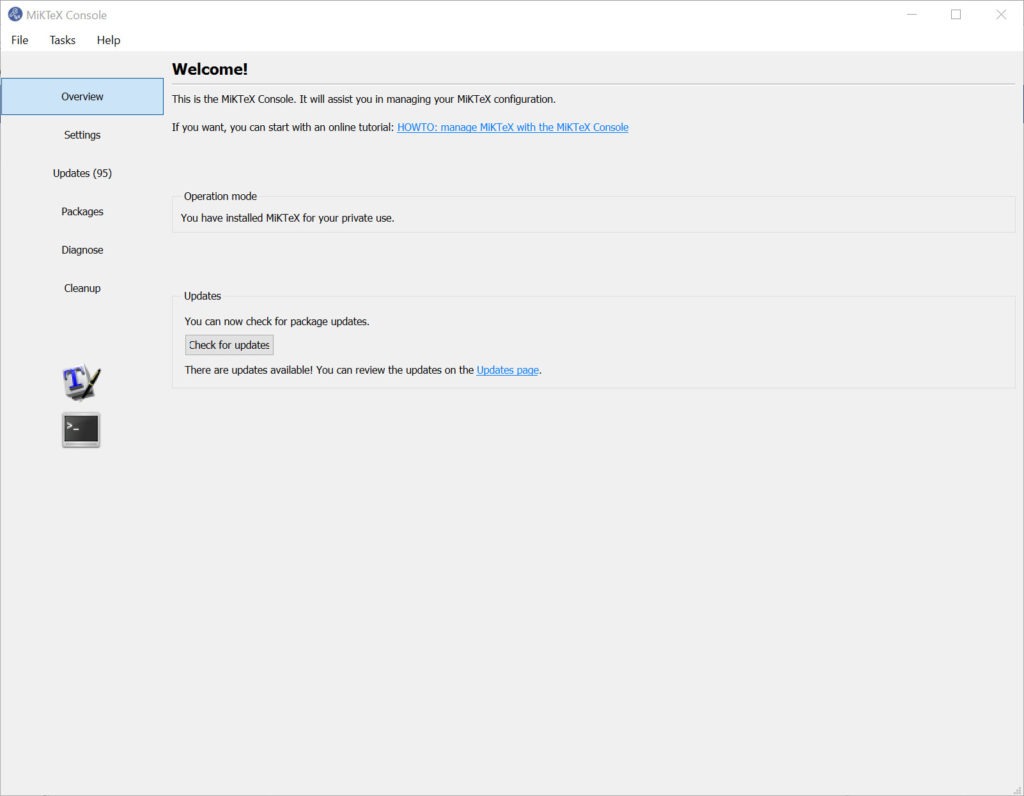Image resolution: width=1024 pixels, height=796 pixels.
Task: Go to the Updates (95) page
Action: point(82,173)
